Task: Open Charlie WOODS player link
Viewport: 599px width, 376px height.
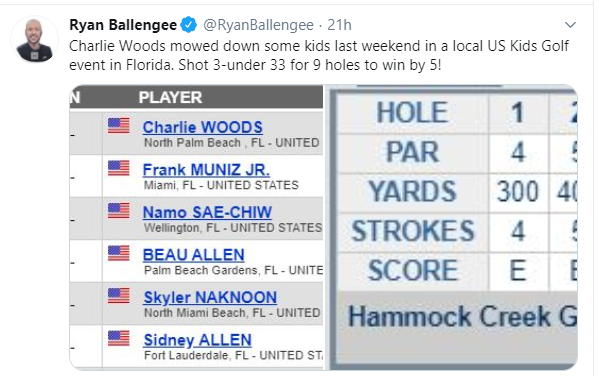Action: click(x=202, y=127)
